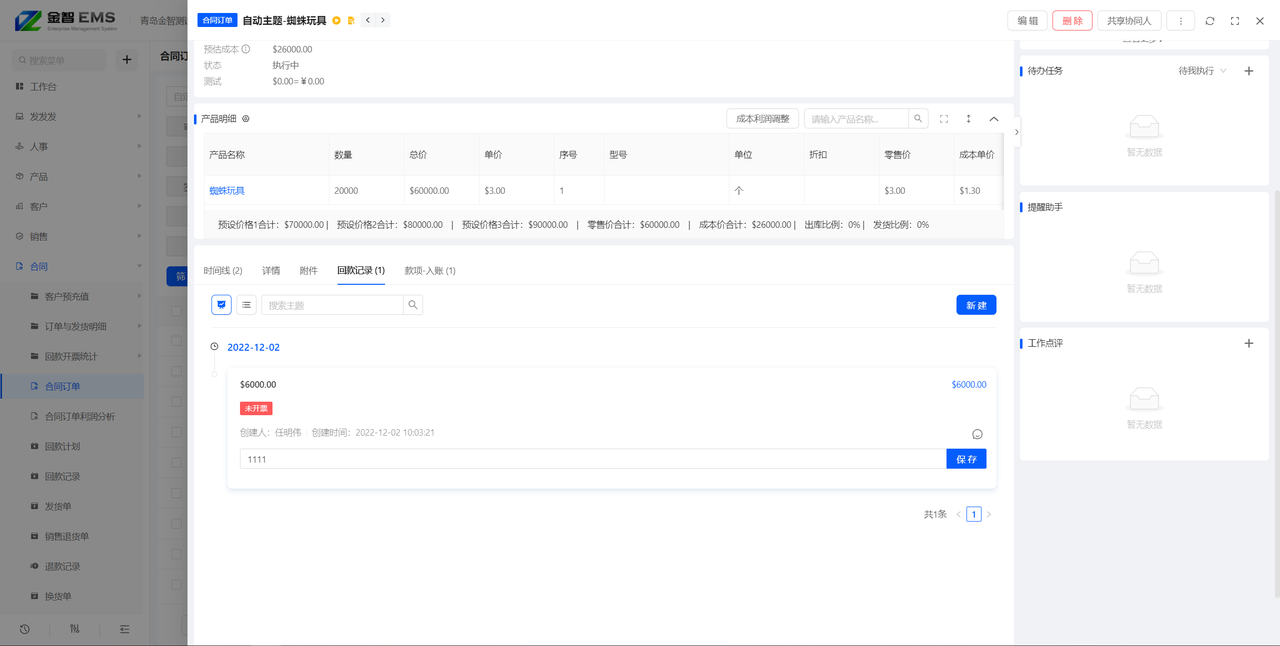
Task: Switch to the 详情 tab
Action: point(271,271)
